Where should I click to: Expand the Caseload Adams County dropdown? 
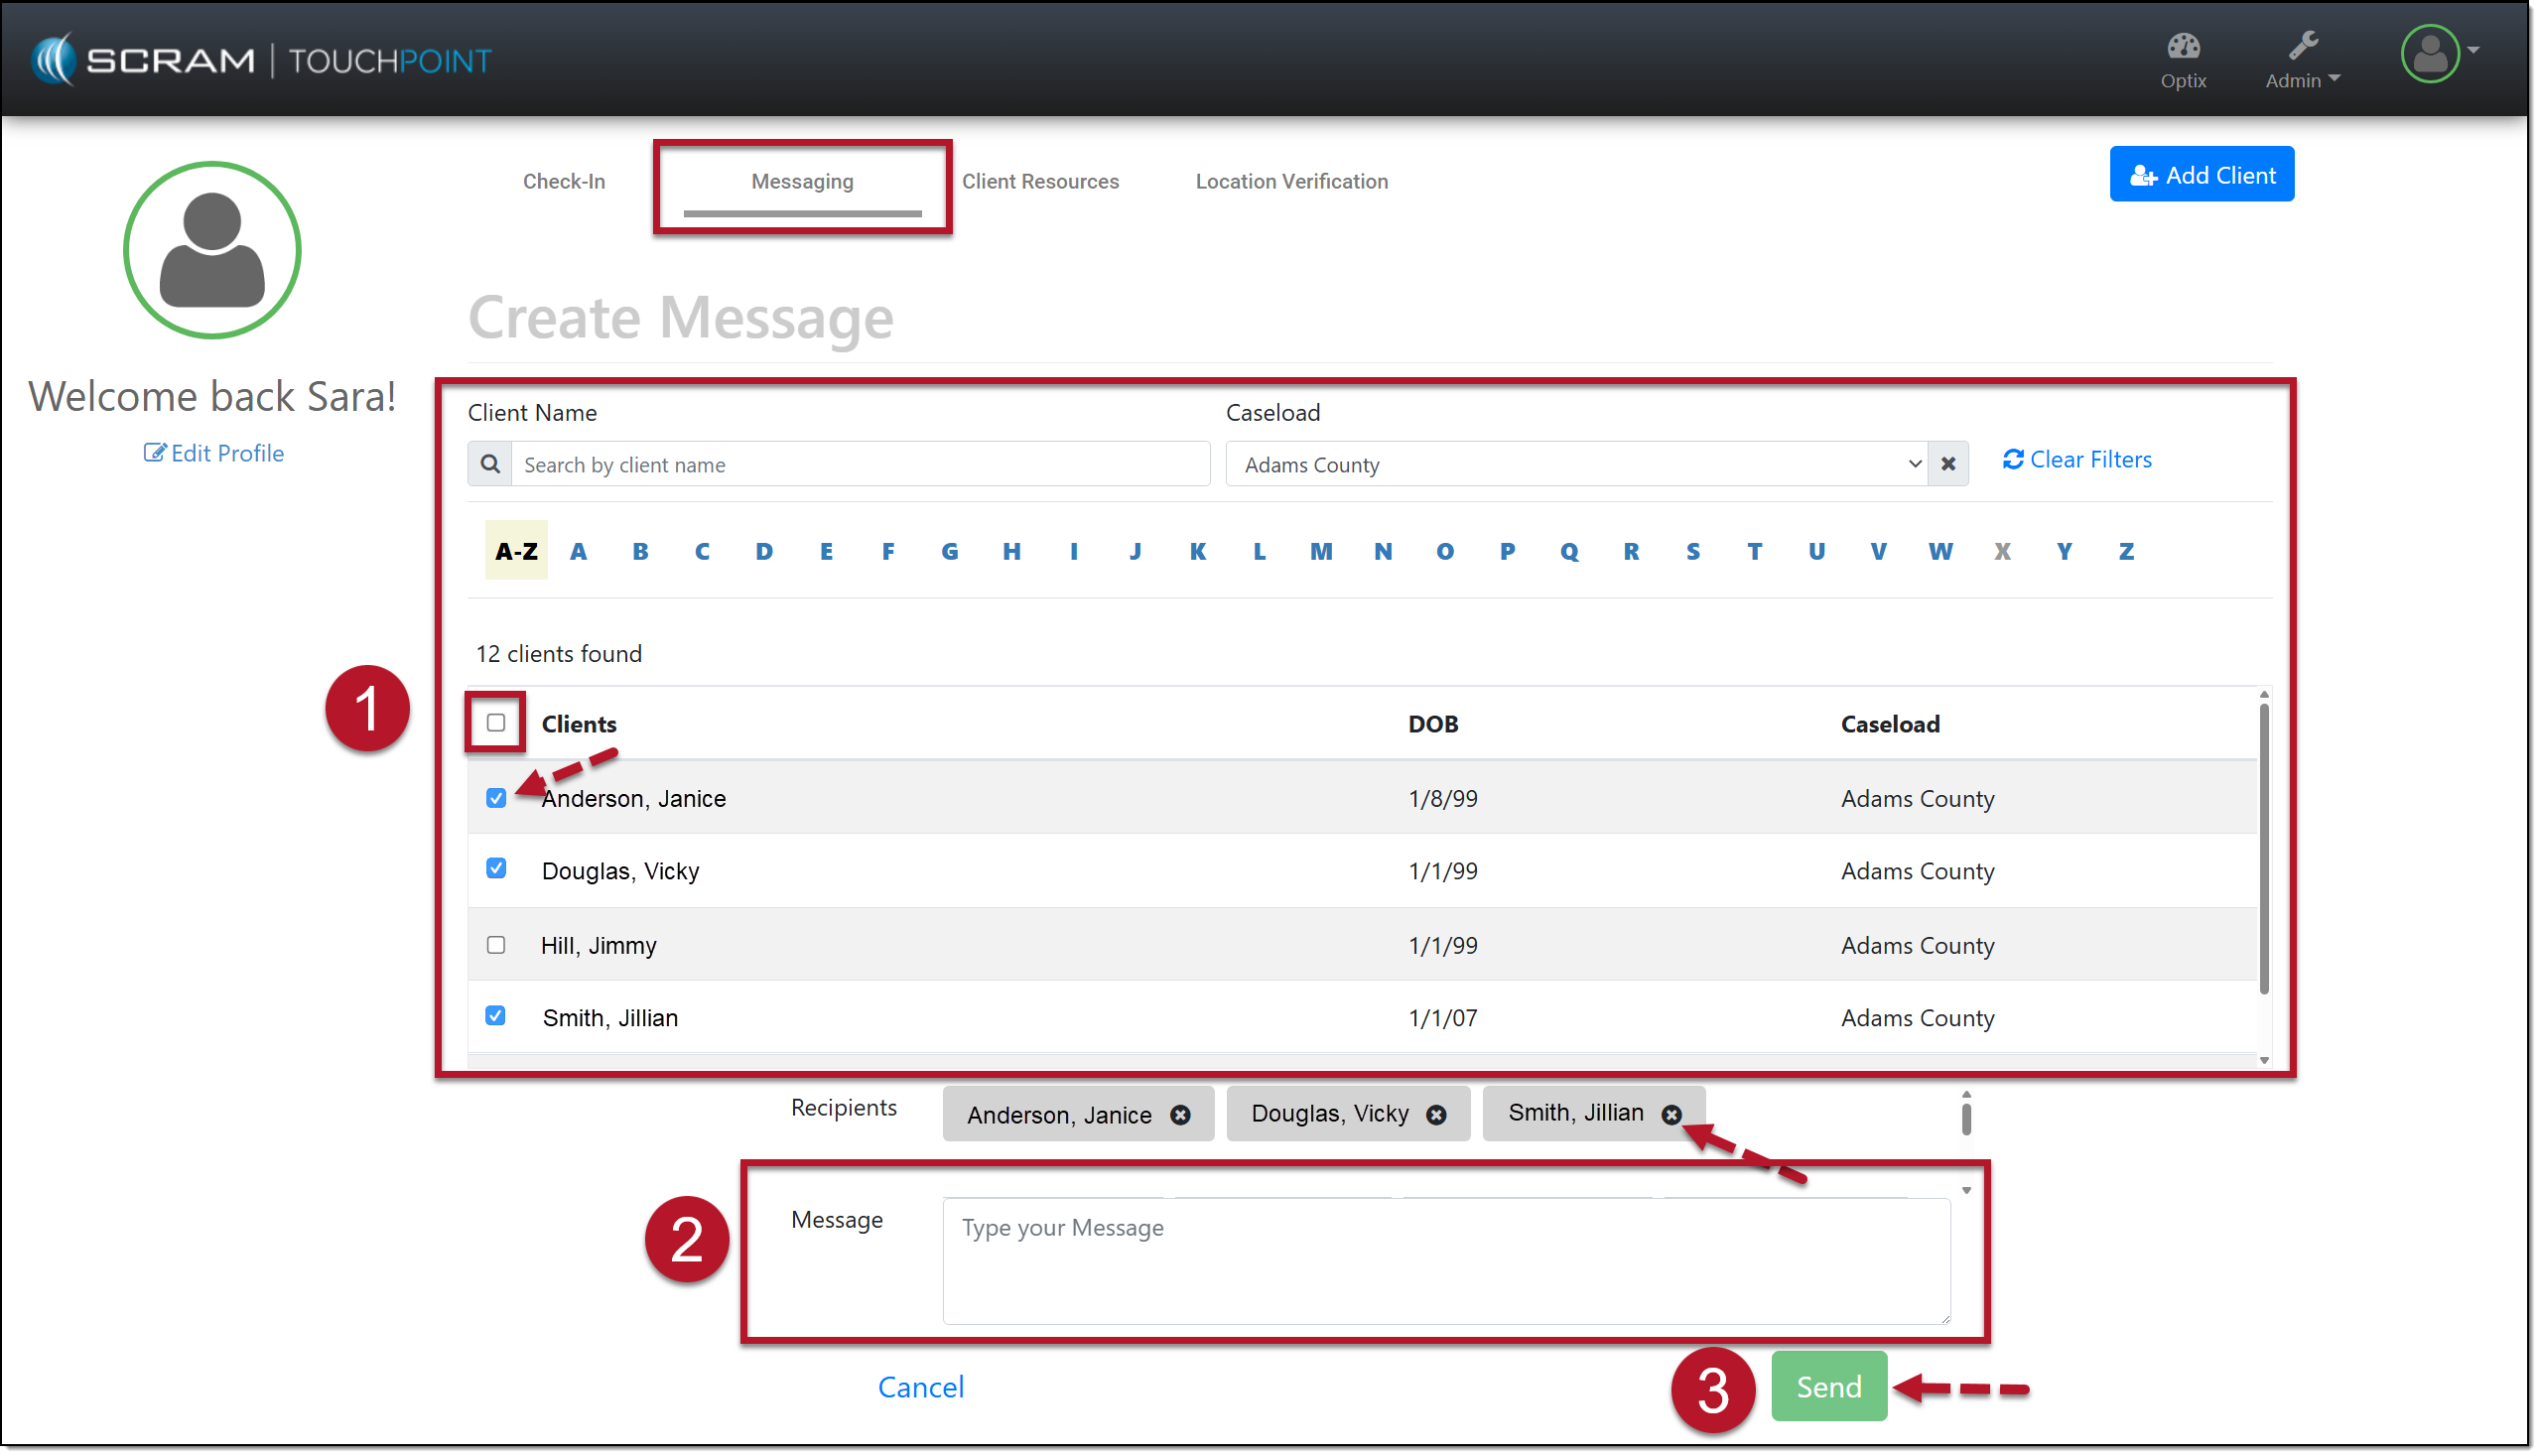pos(1580,465)
